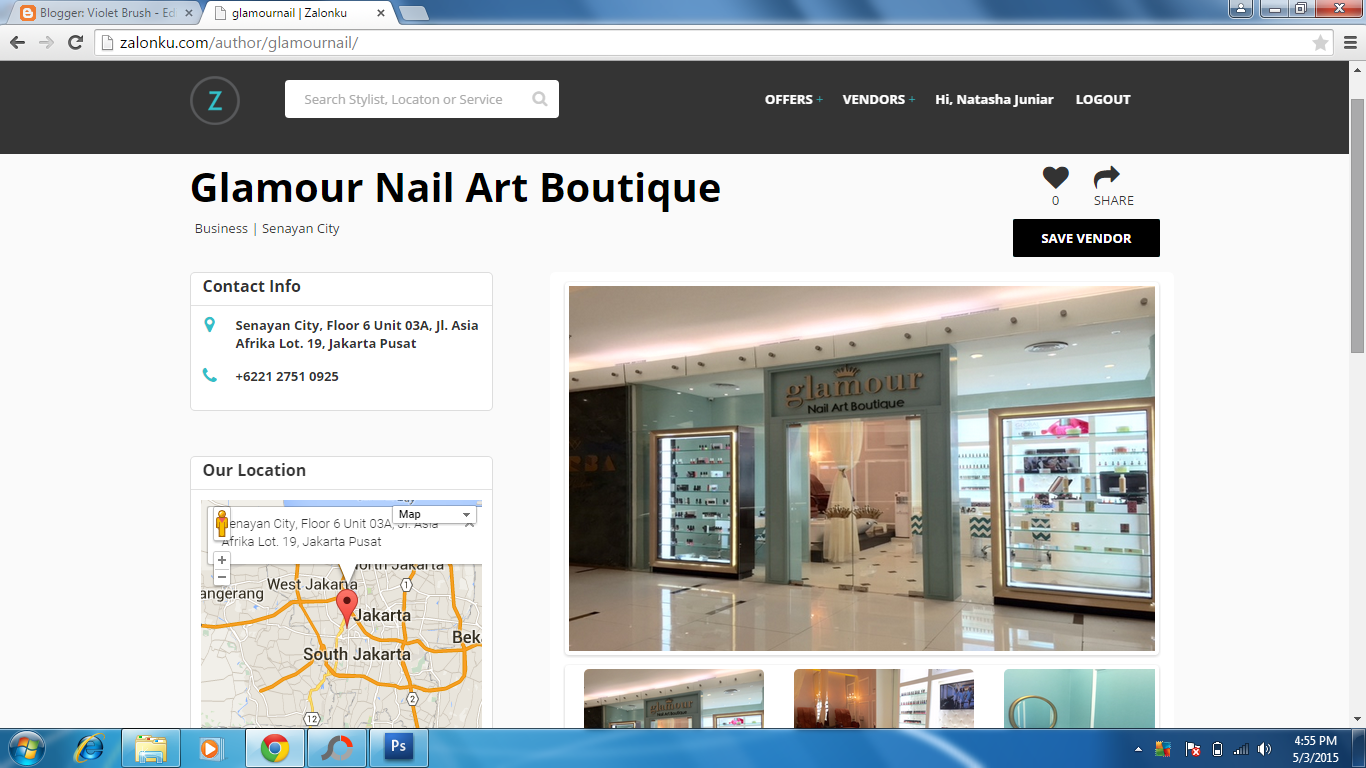This screenshot has width=1366, height=768.
Task: Click the Glamour Nail Art Boutique heading
Action: 455,187
